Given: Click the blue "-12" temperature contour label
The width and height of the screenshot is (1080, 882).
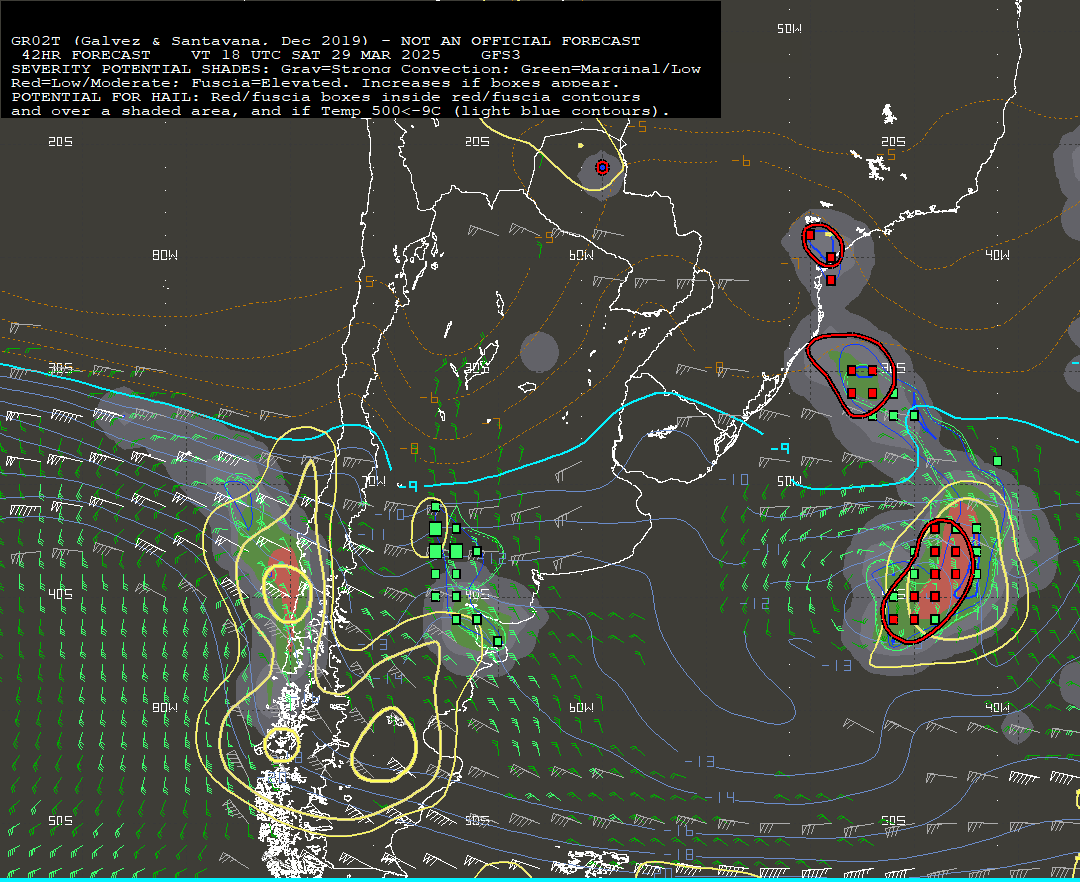Looking at the screenshot, I should (754, 604).
